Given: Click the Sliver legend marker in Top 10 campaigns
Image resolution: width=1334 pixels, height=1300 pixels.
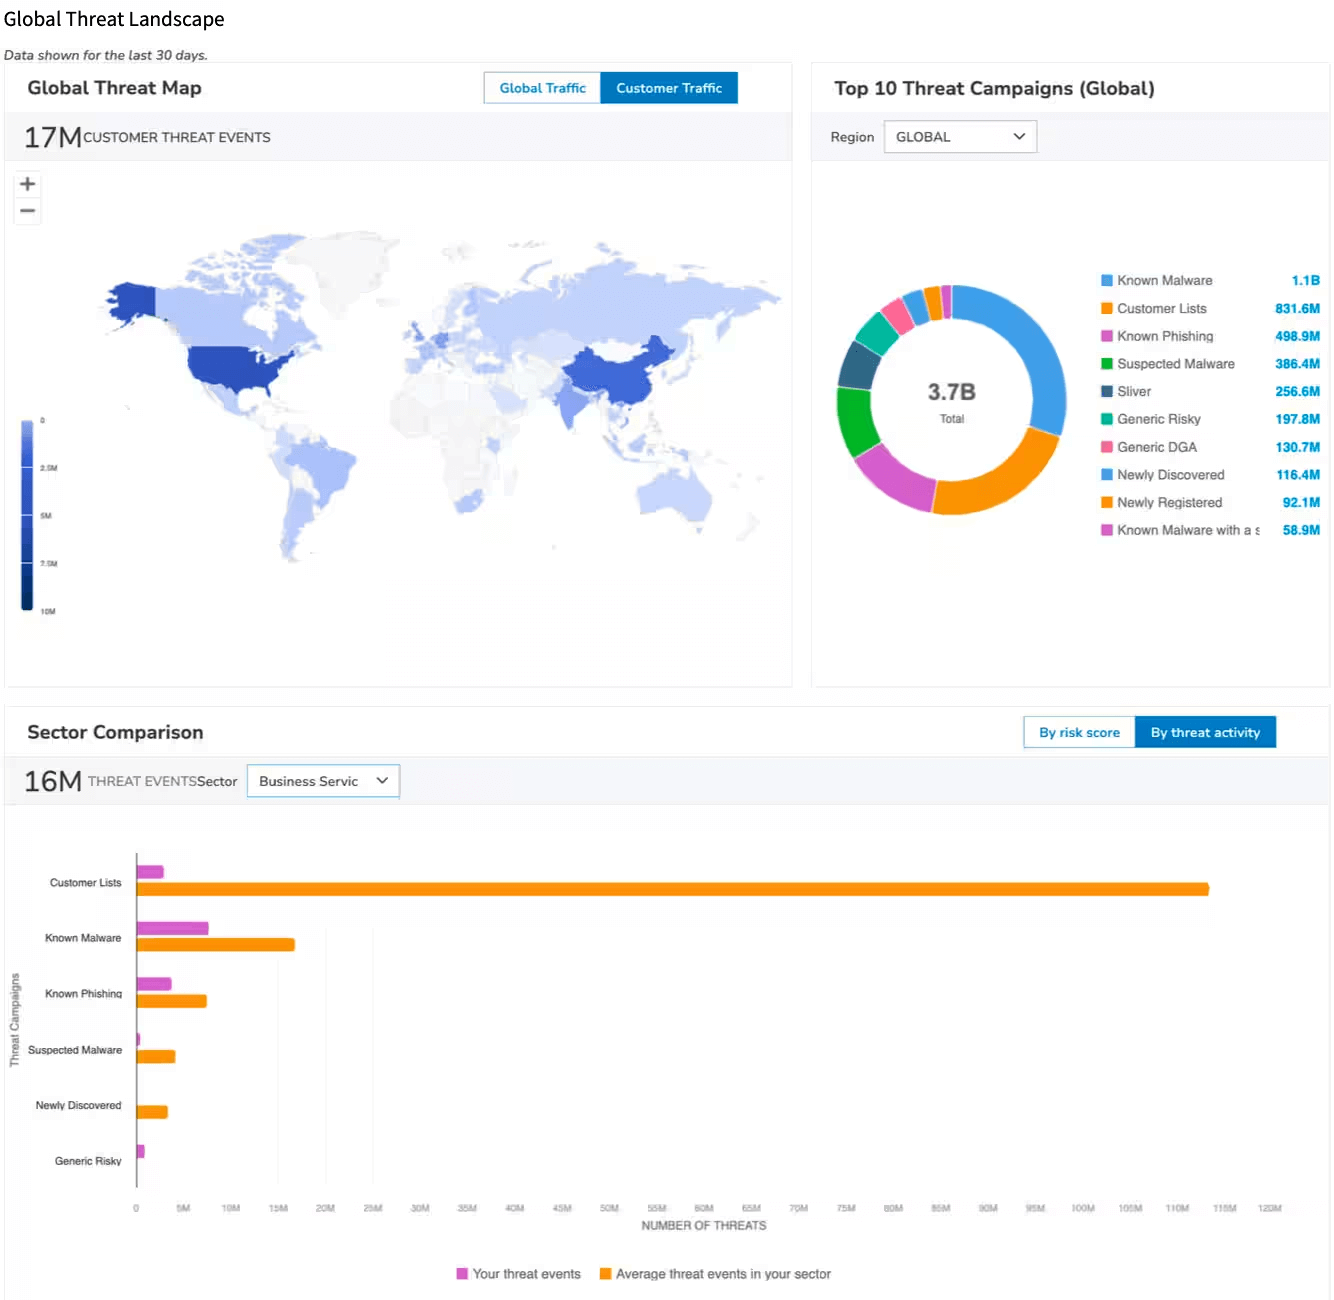Looking at the screenshot, I should click(x=1105, y=391).
